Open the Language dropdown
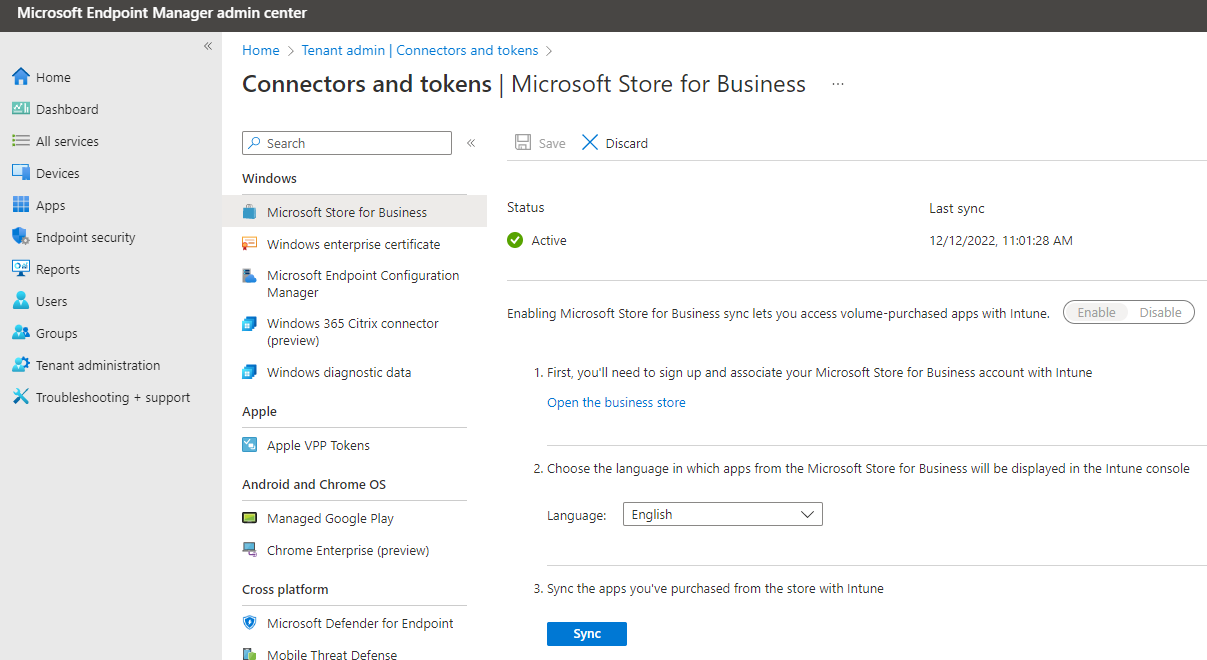Image resolution: width=1207 pixels, height=660 pixels. 722,513
